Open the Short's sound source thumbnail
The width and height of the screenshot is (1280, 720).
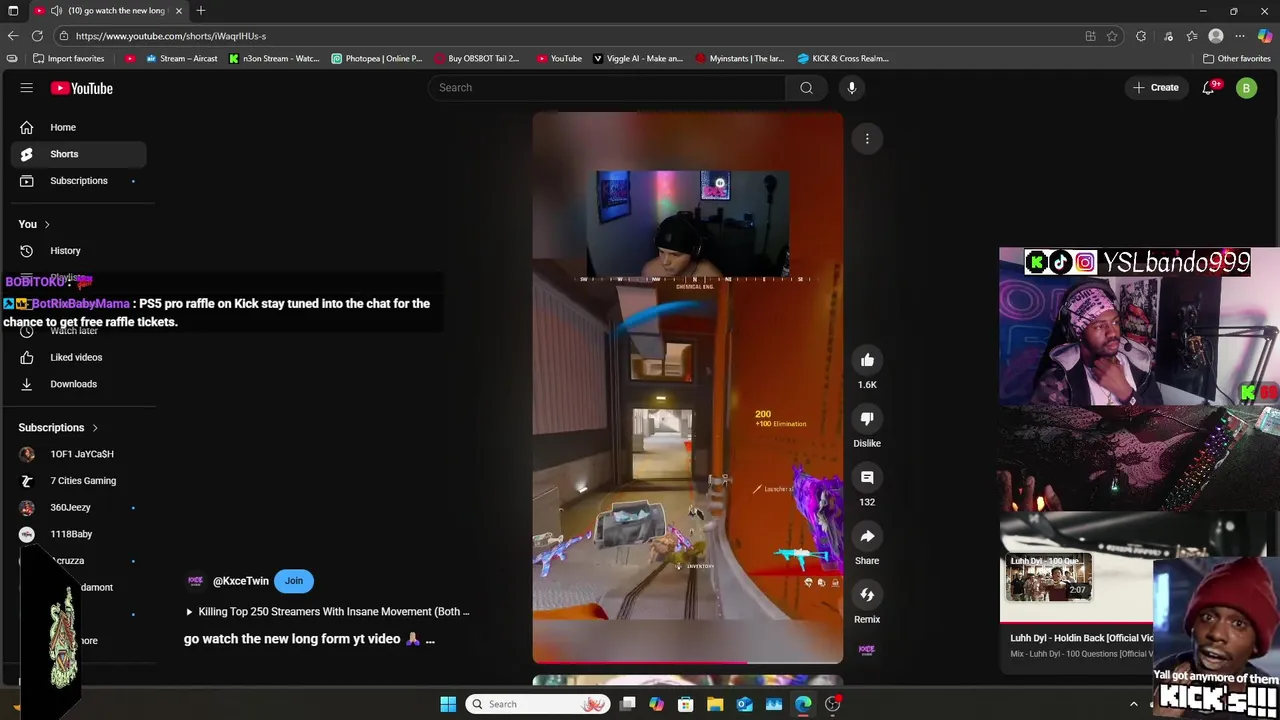click(867, 650)
